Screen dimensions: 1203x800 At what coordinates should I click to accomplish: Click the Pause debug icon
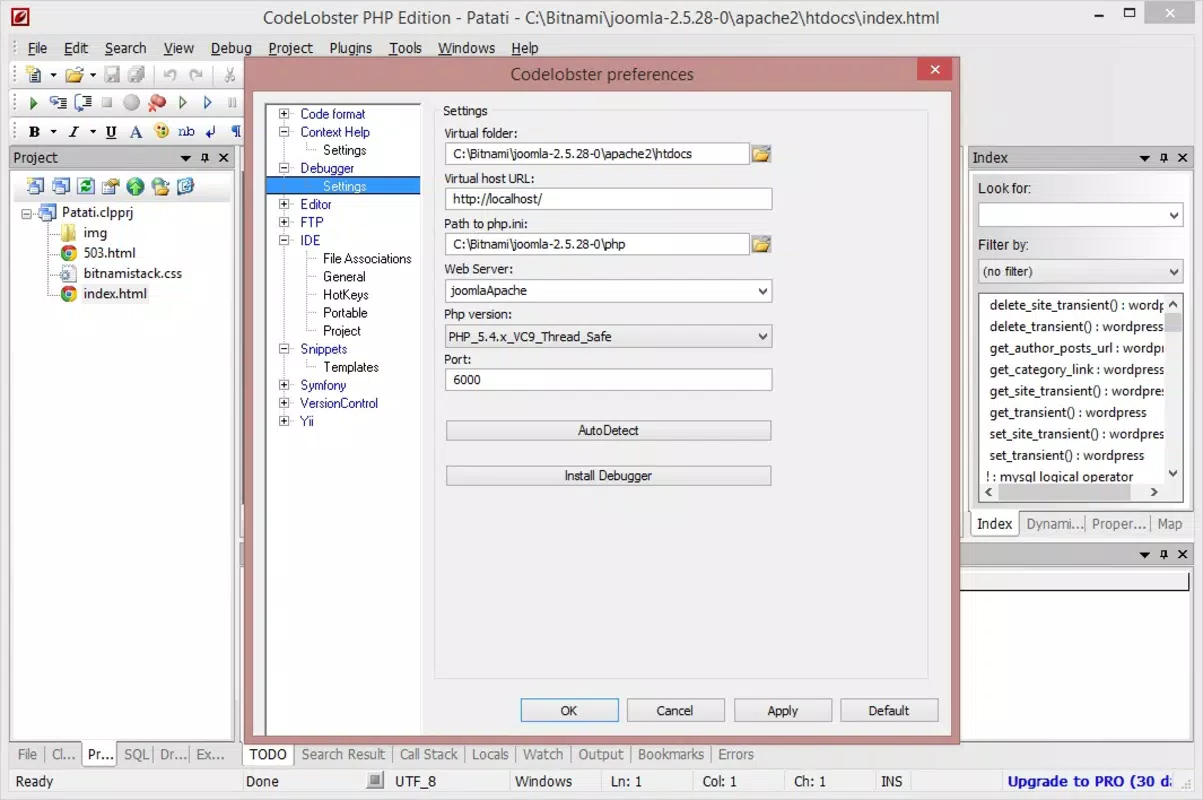pos(232,103)
